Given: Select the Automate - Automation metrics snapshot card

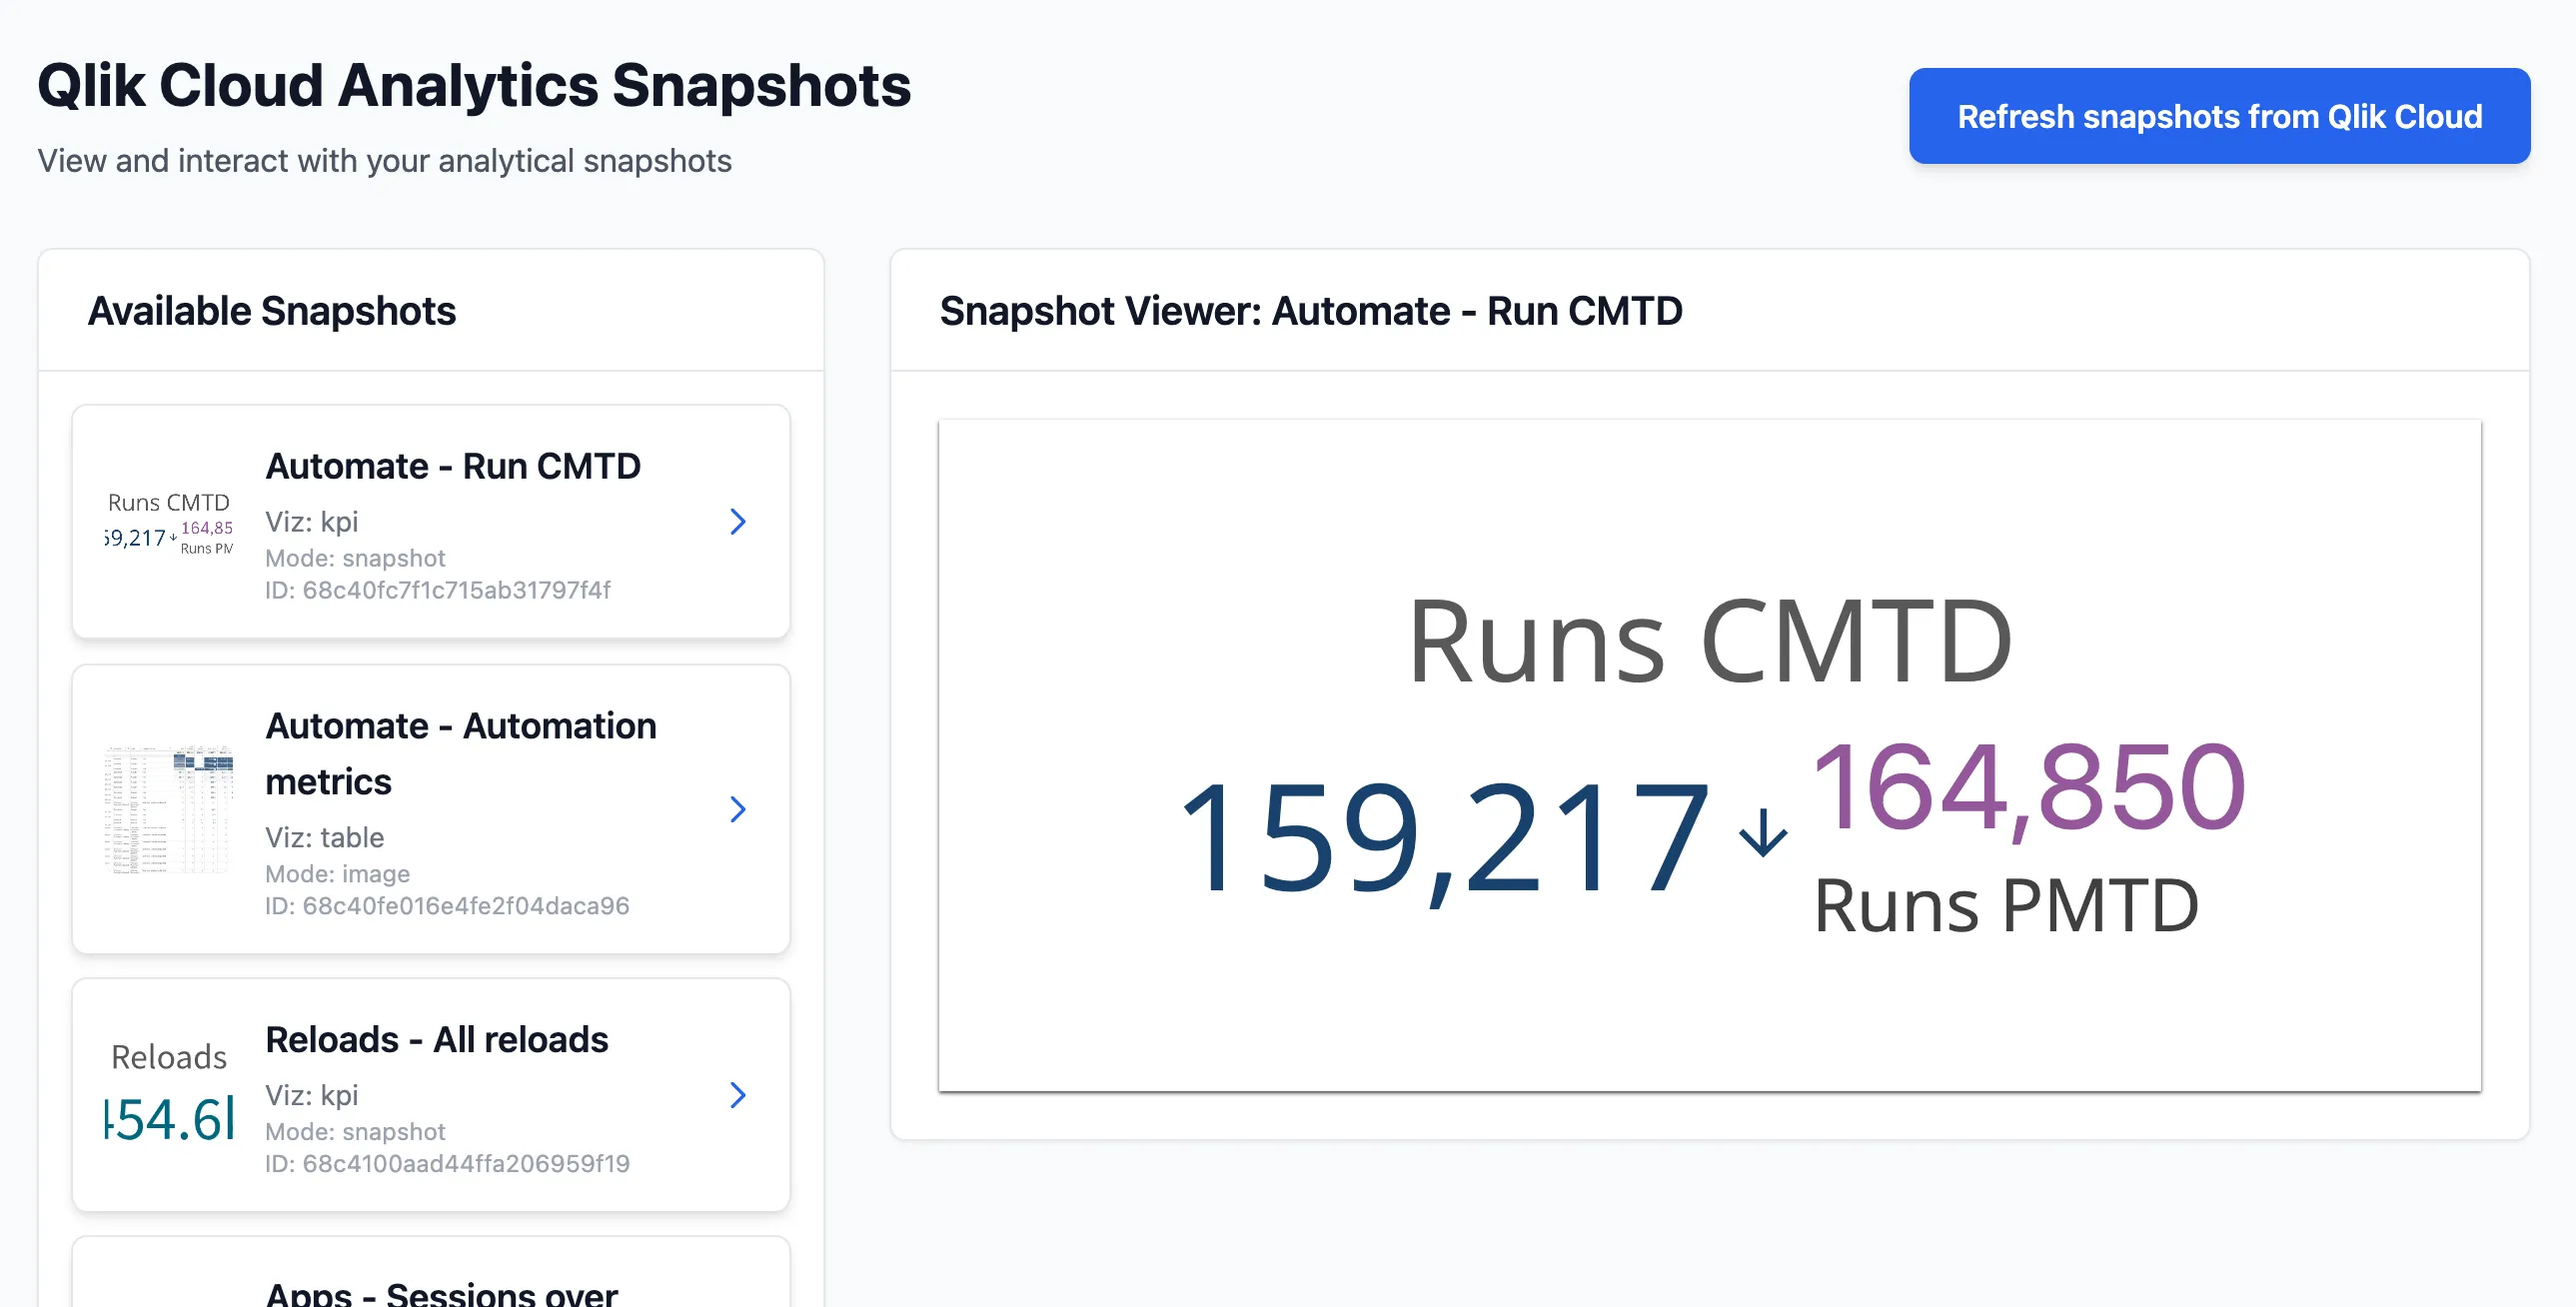Looking at the screenshot, I should click(x=430, y=809).
